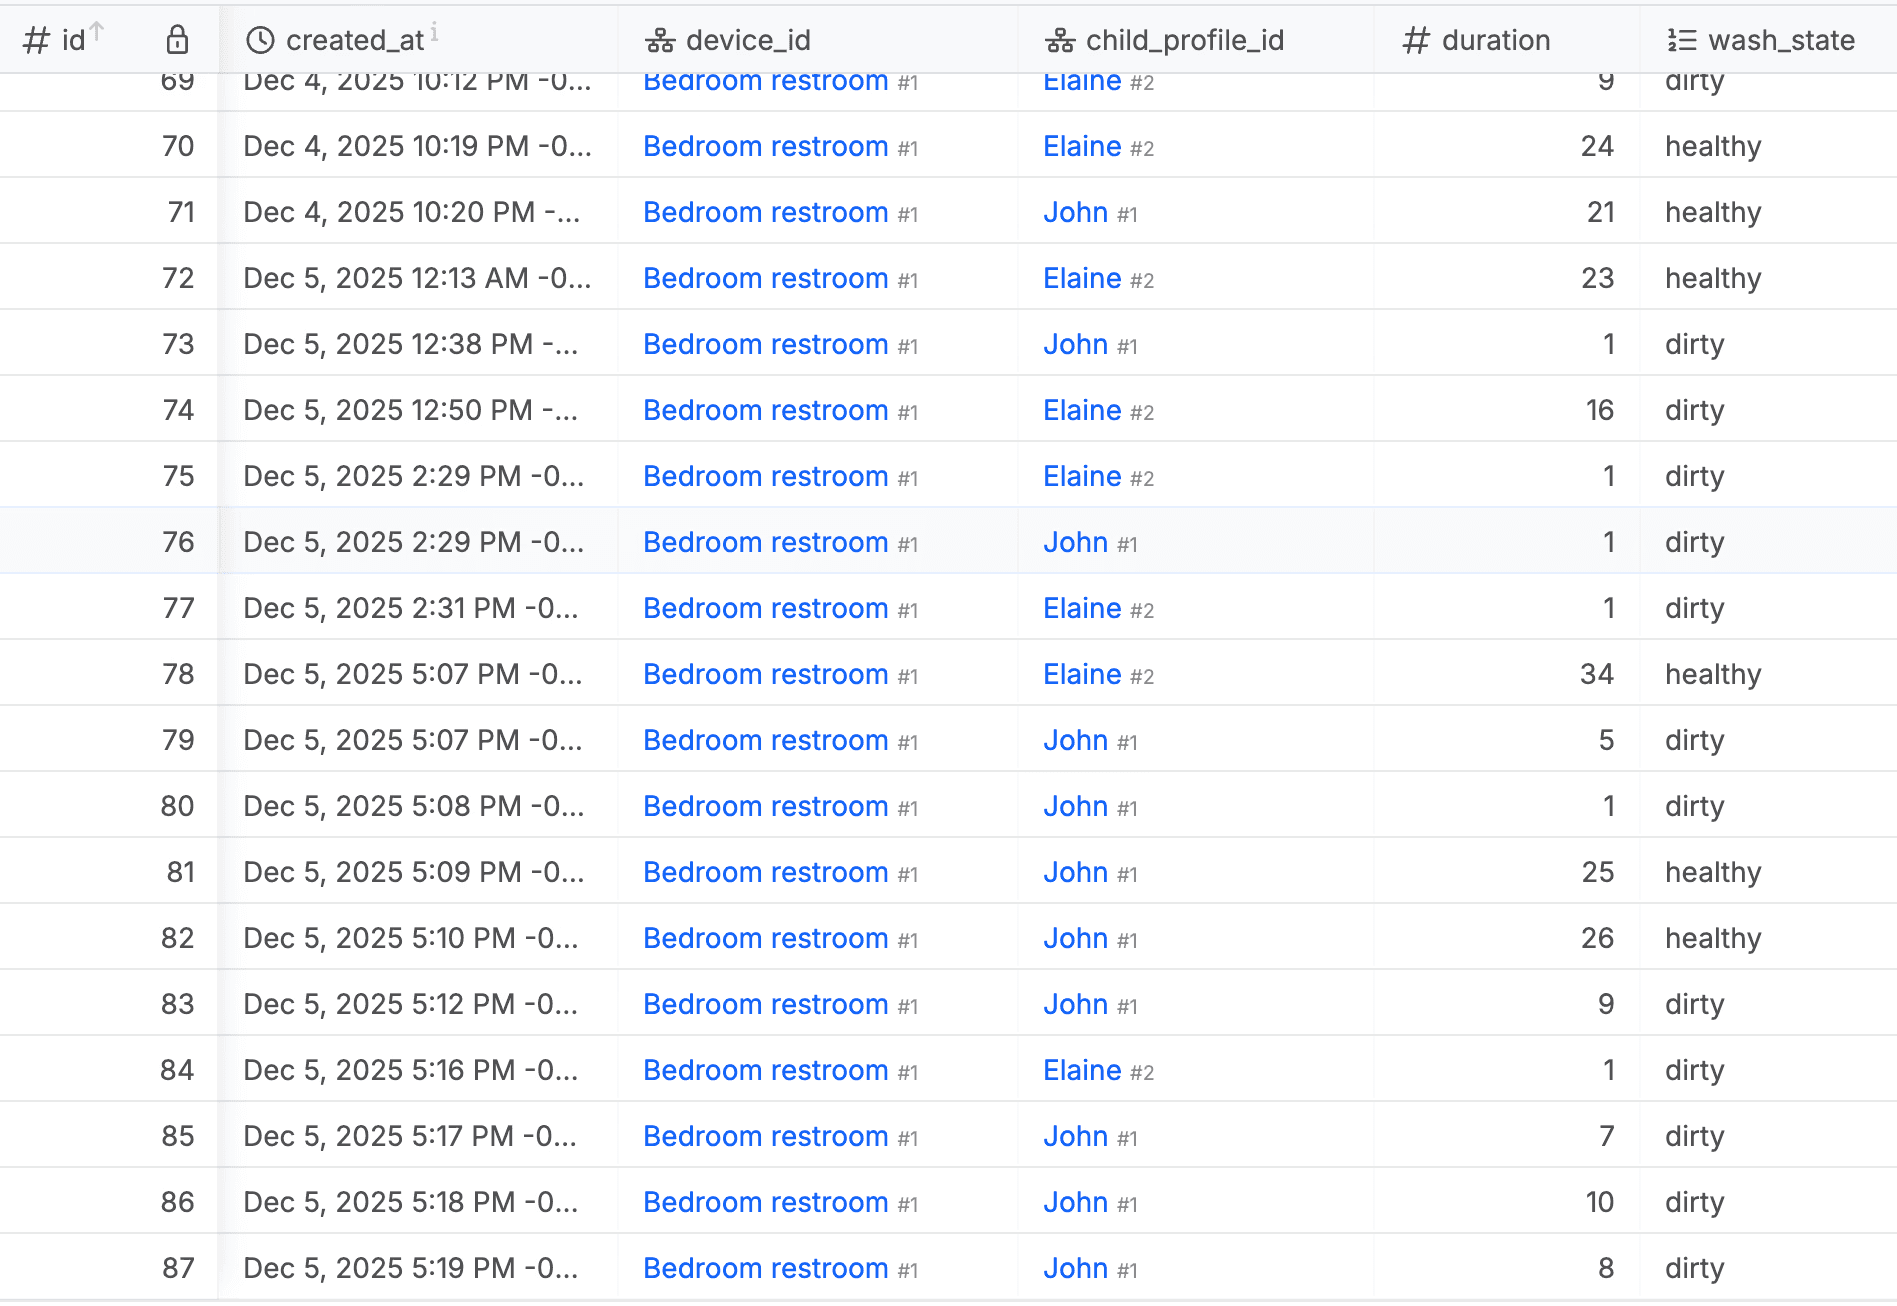Click the list icon beside wash_state
This screenshot has height=1306, width=1897.
[x=1682, y=40]
